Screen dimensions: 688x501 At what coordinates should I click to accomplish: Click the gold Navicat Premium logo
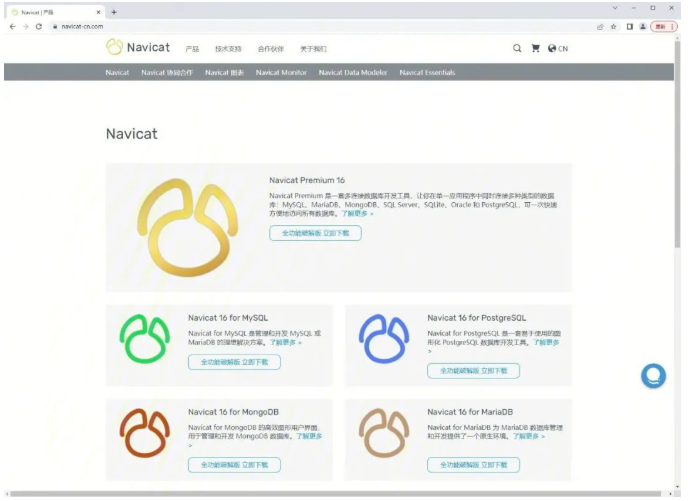click(x=188, y=227)
